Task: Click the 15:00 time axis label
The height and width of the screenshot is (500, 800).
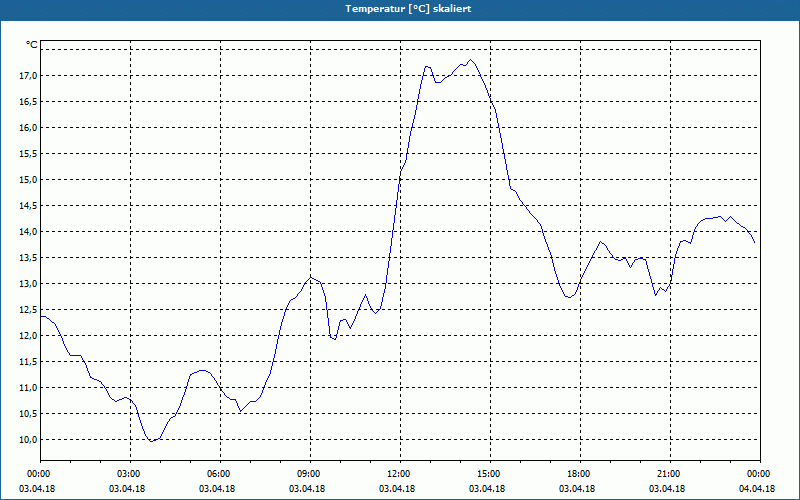Action: [x=490, y=474]
